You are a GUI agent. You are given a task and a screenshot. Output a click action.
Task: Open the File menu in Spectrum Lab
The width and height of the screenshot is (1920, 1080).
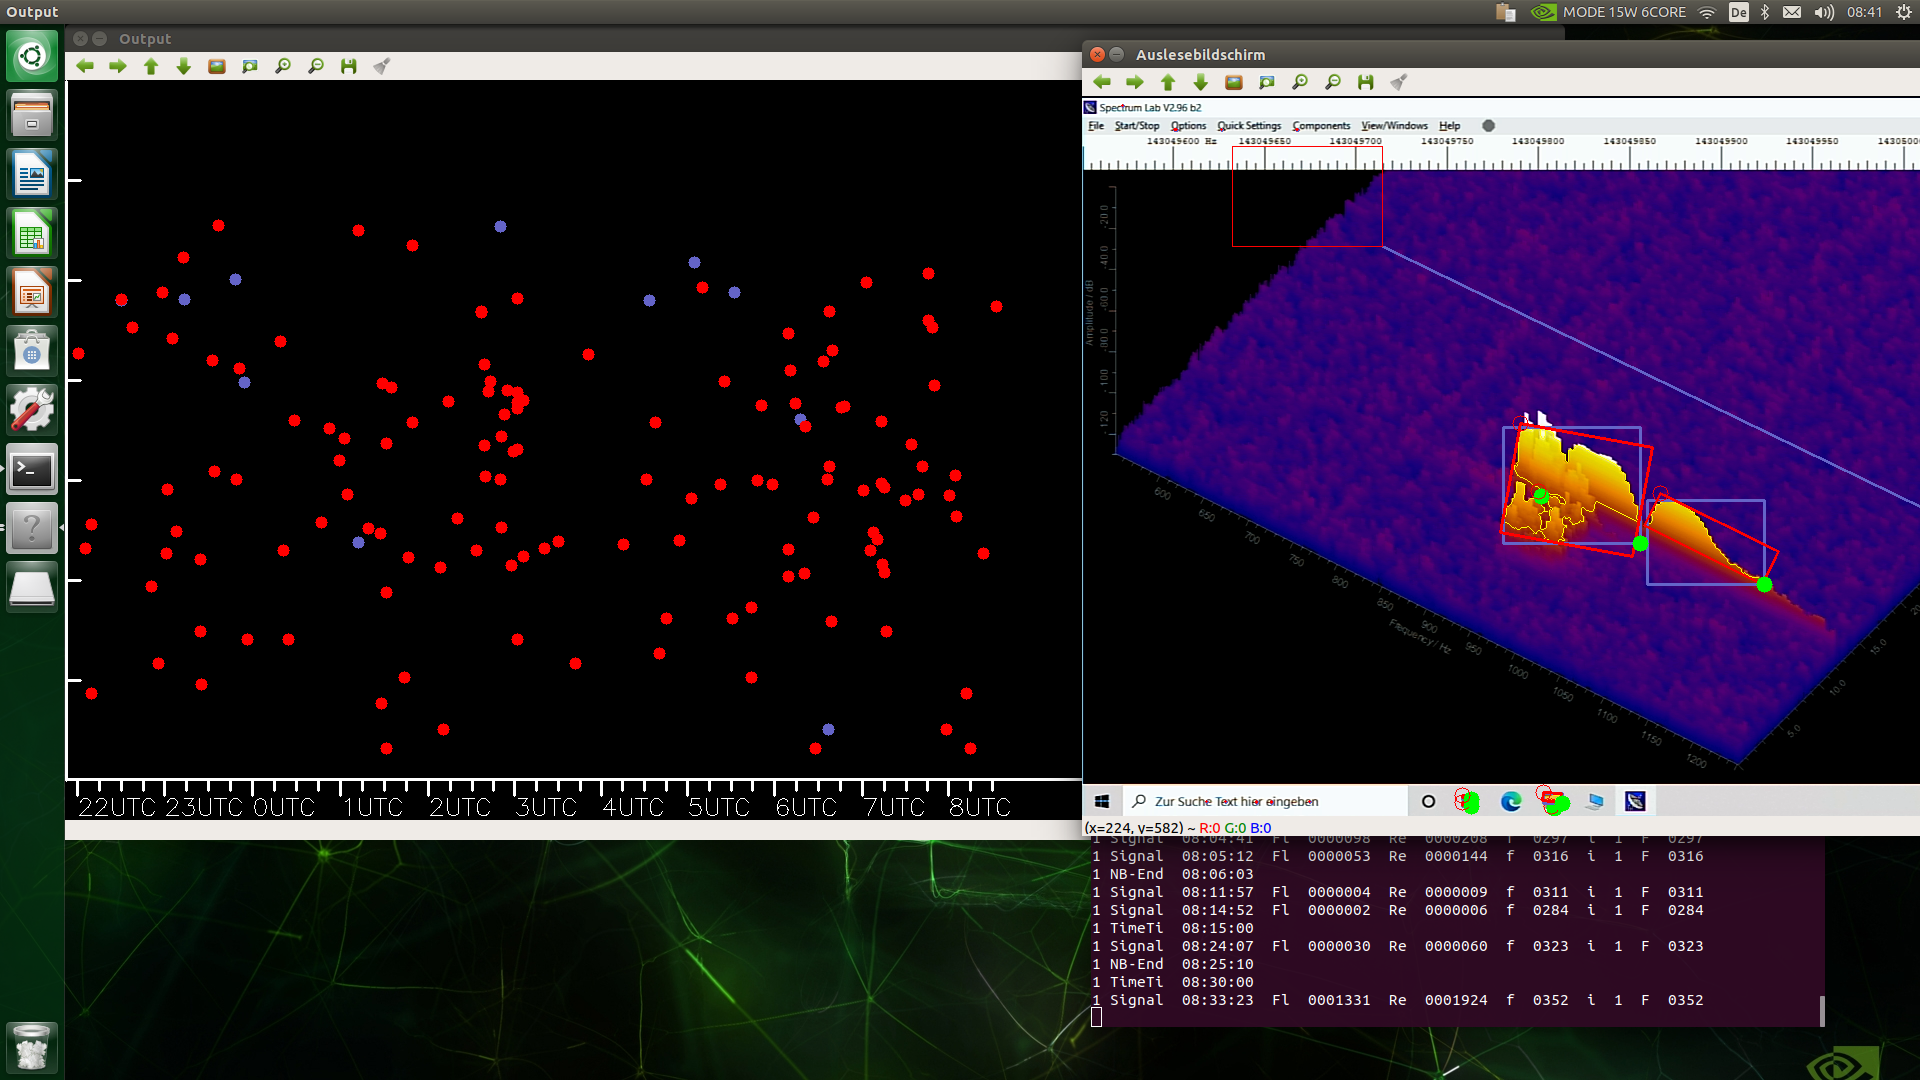click(x=1096, y=126)
